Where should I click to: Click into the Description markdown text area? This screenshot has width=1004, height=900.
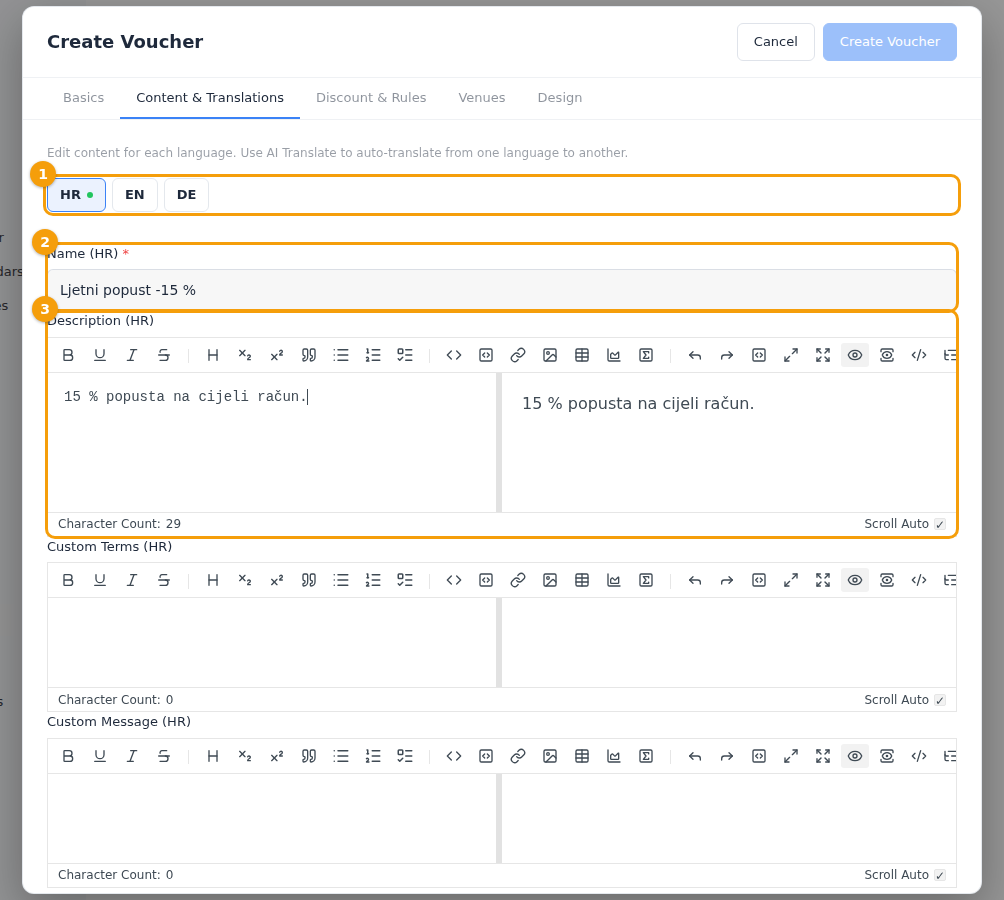pos(272,442)
